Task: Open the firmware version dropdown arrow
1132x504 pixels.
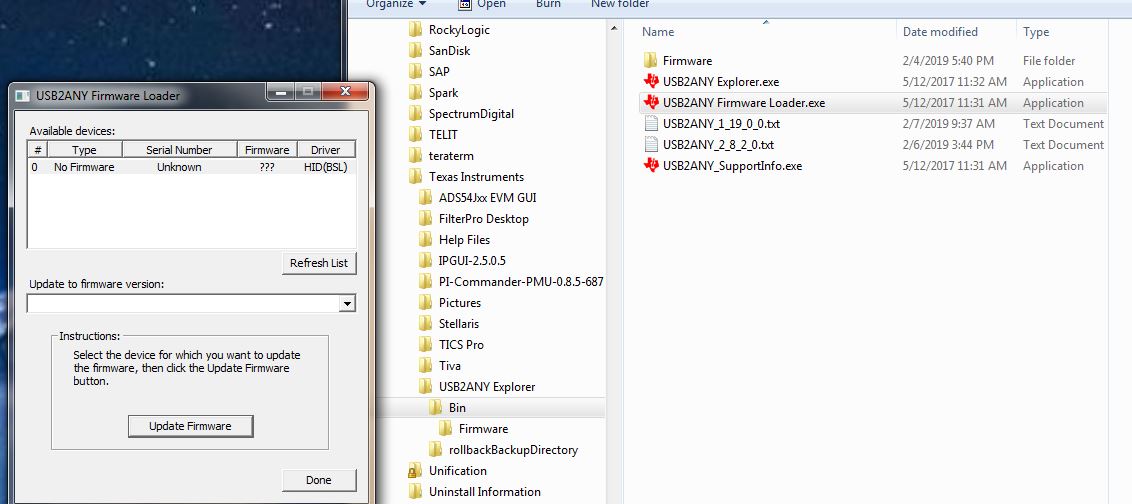Action: tap(347, 304)
